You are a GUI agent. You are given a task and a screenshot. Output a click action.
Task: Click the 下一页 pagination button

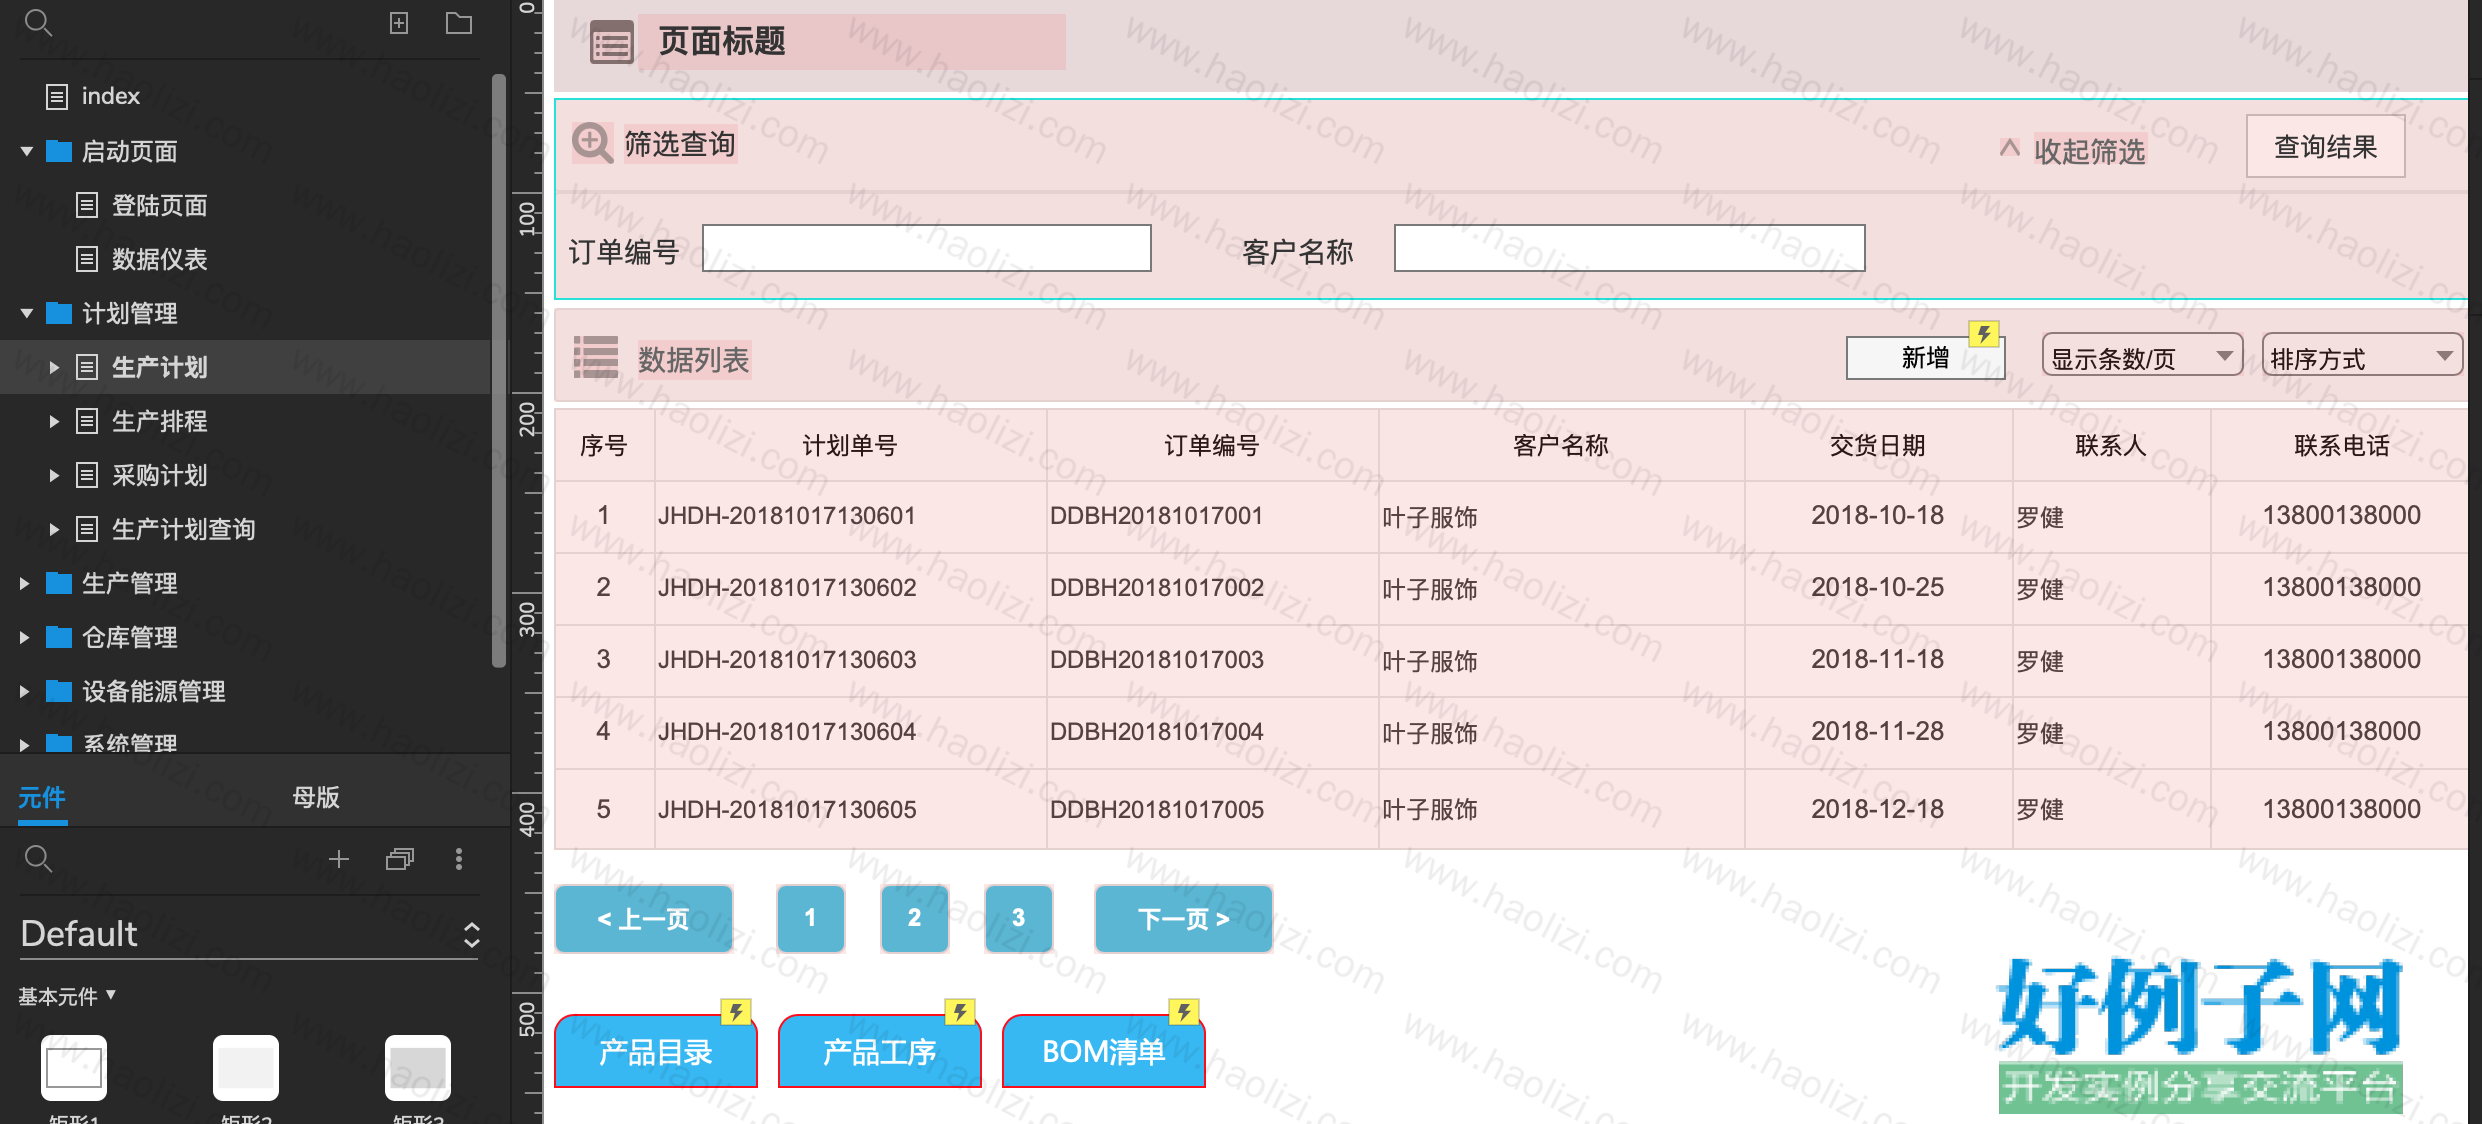click(1184, 918)
